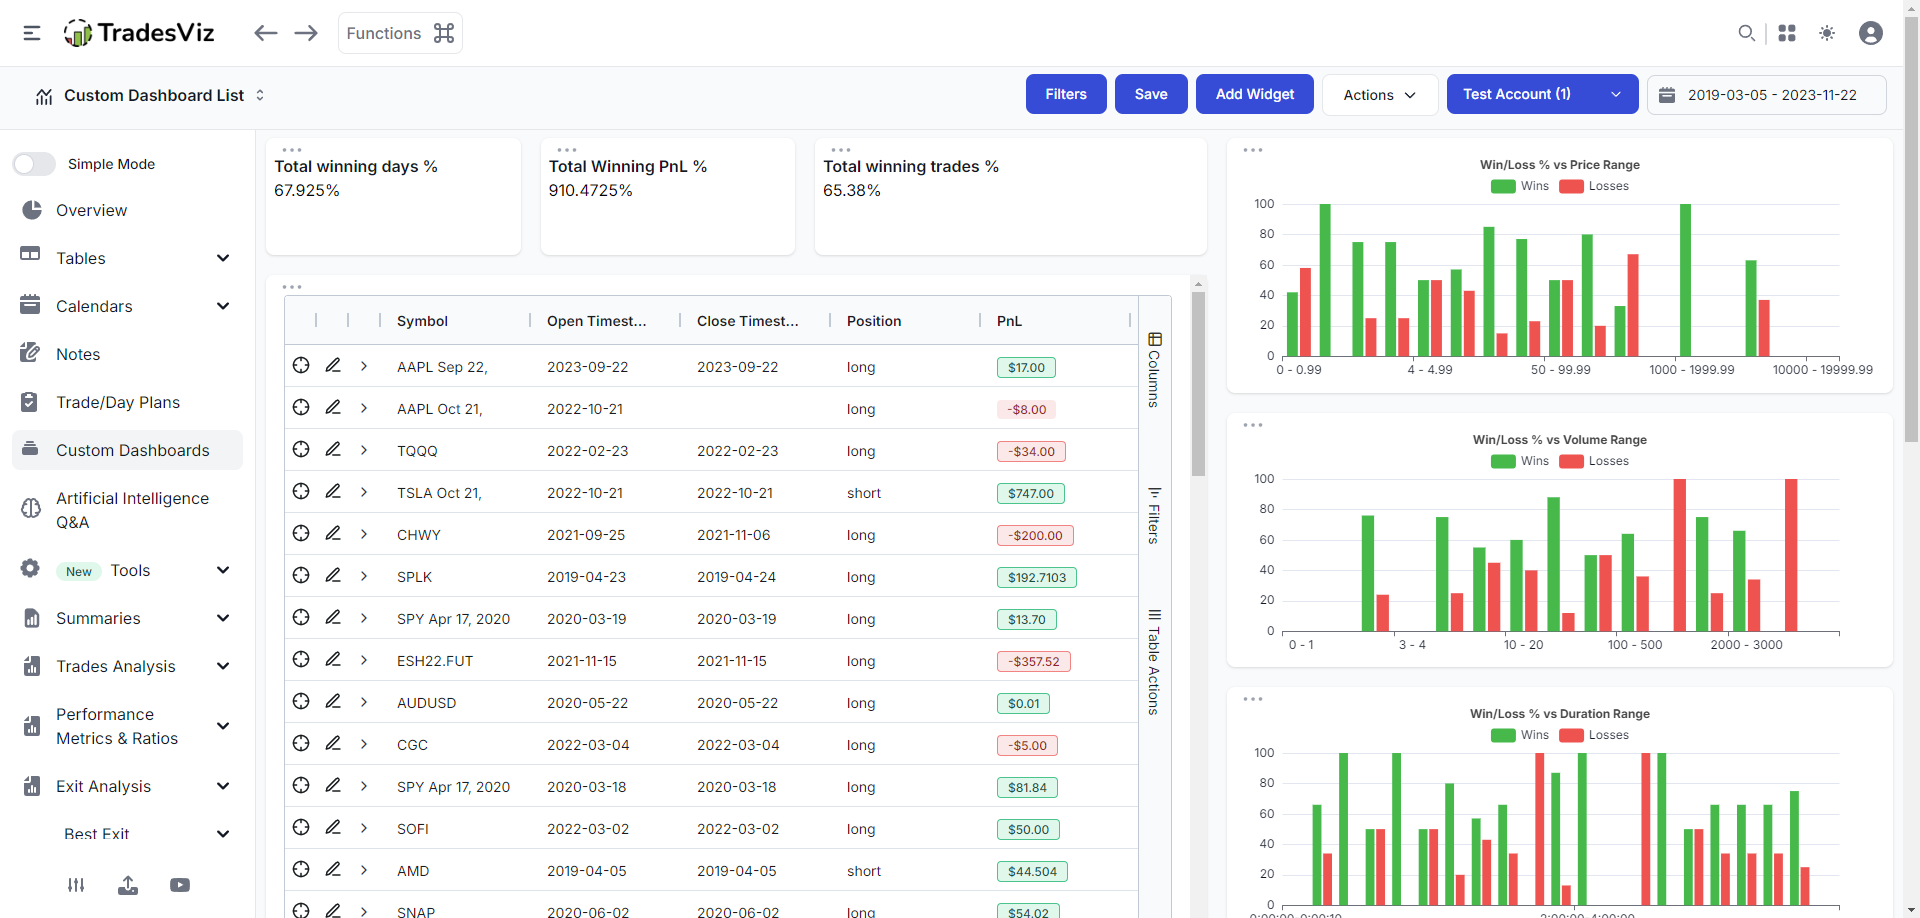
Task: Toggle Wins legend in Price Range chart
Action: click(x=1519, y=186)
